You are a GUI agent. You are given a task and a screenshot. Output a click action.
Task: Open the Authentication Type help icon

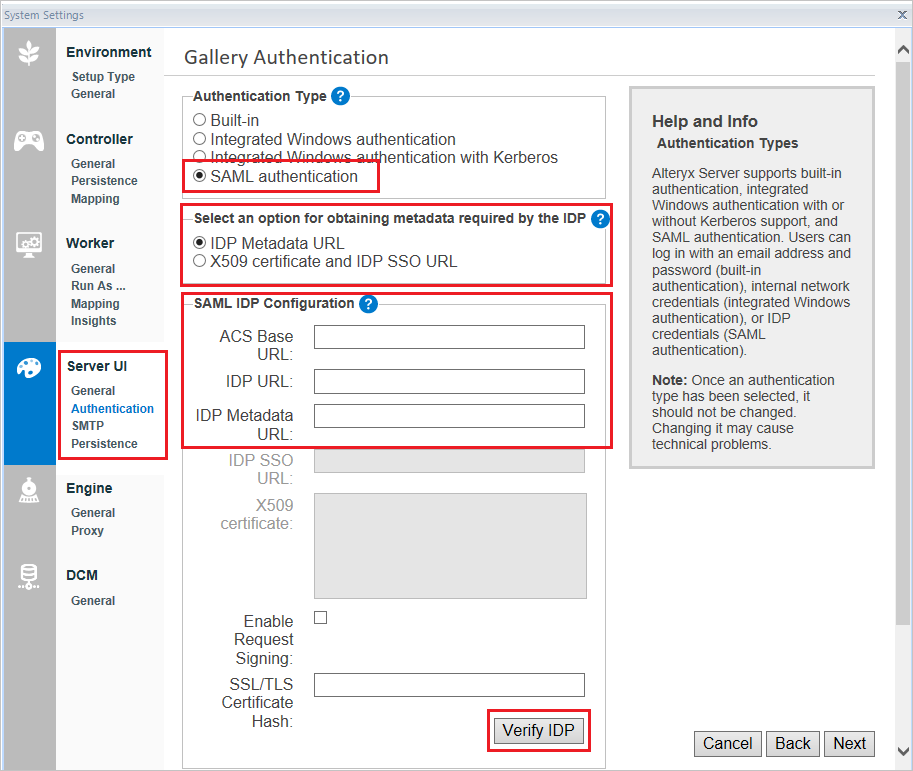340,96
